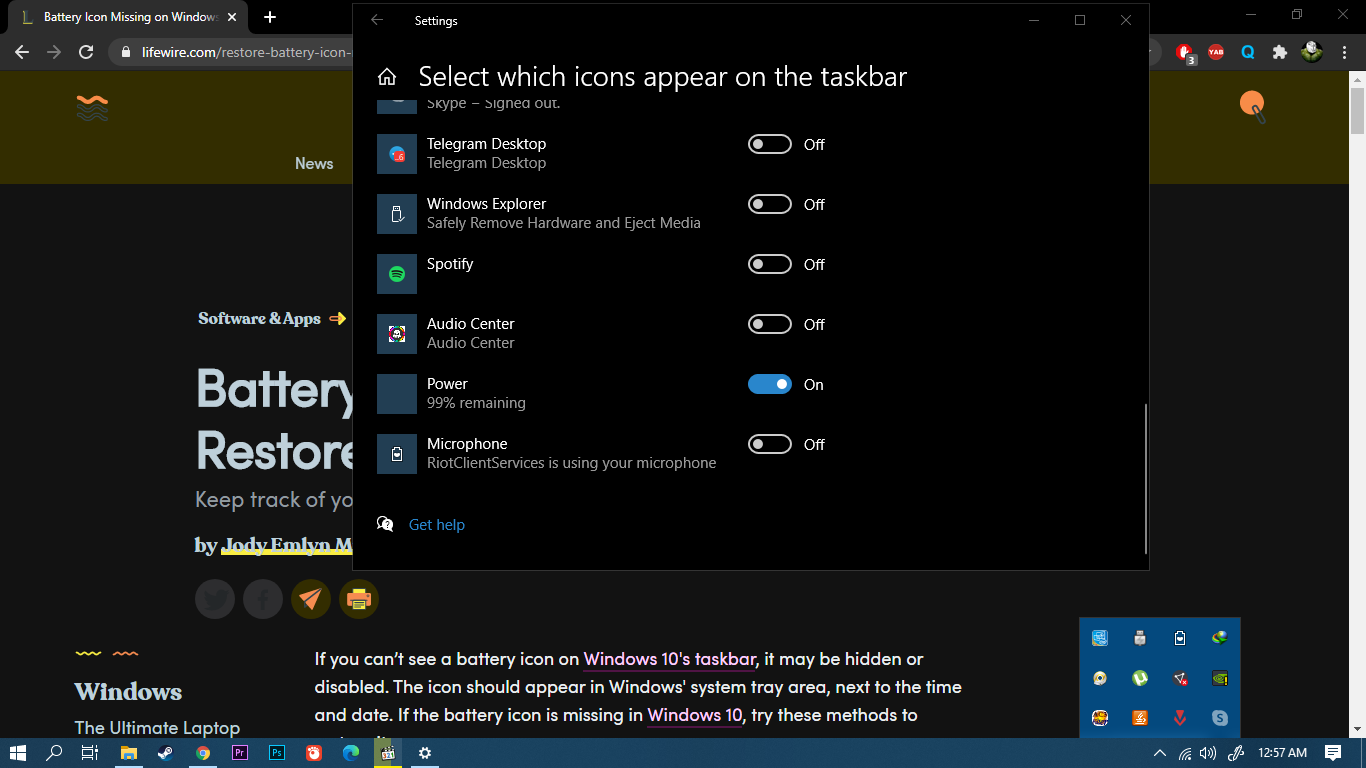Click the red double-chevron tray icon

click(x=1180, y=718)
